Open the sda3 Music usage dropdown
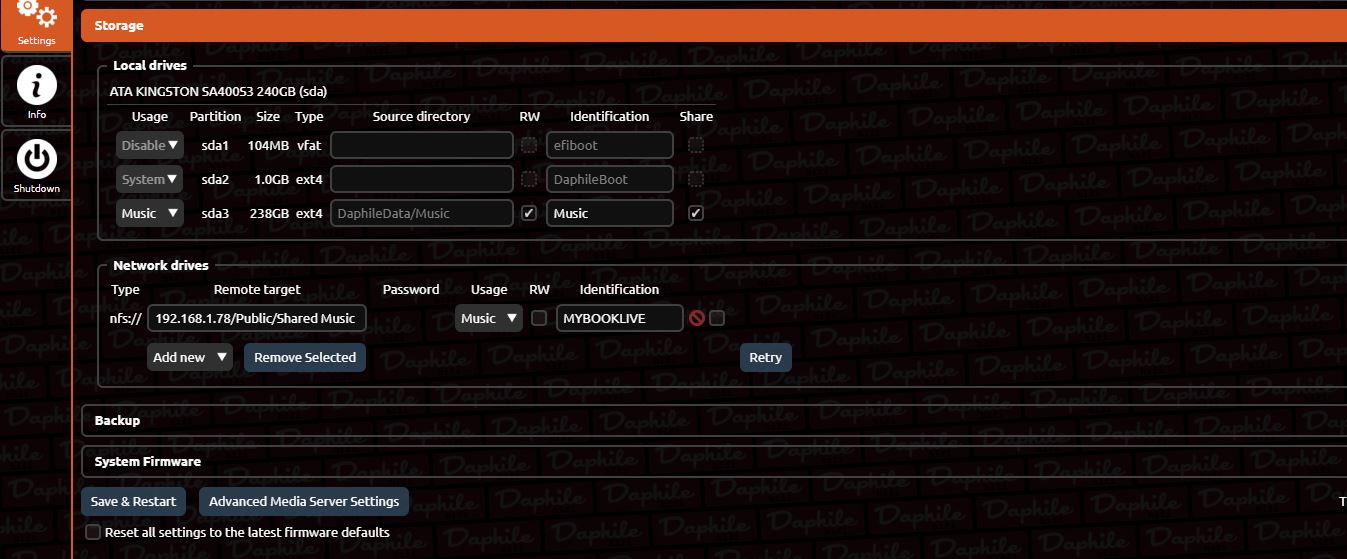Screen dimensions: 1347x559 pos(150,213)
